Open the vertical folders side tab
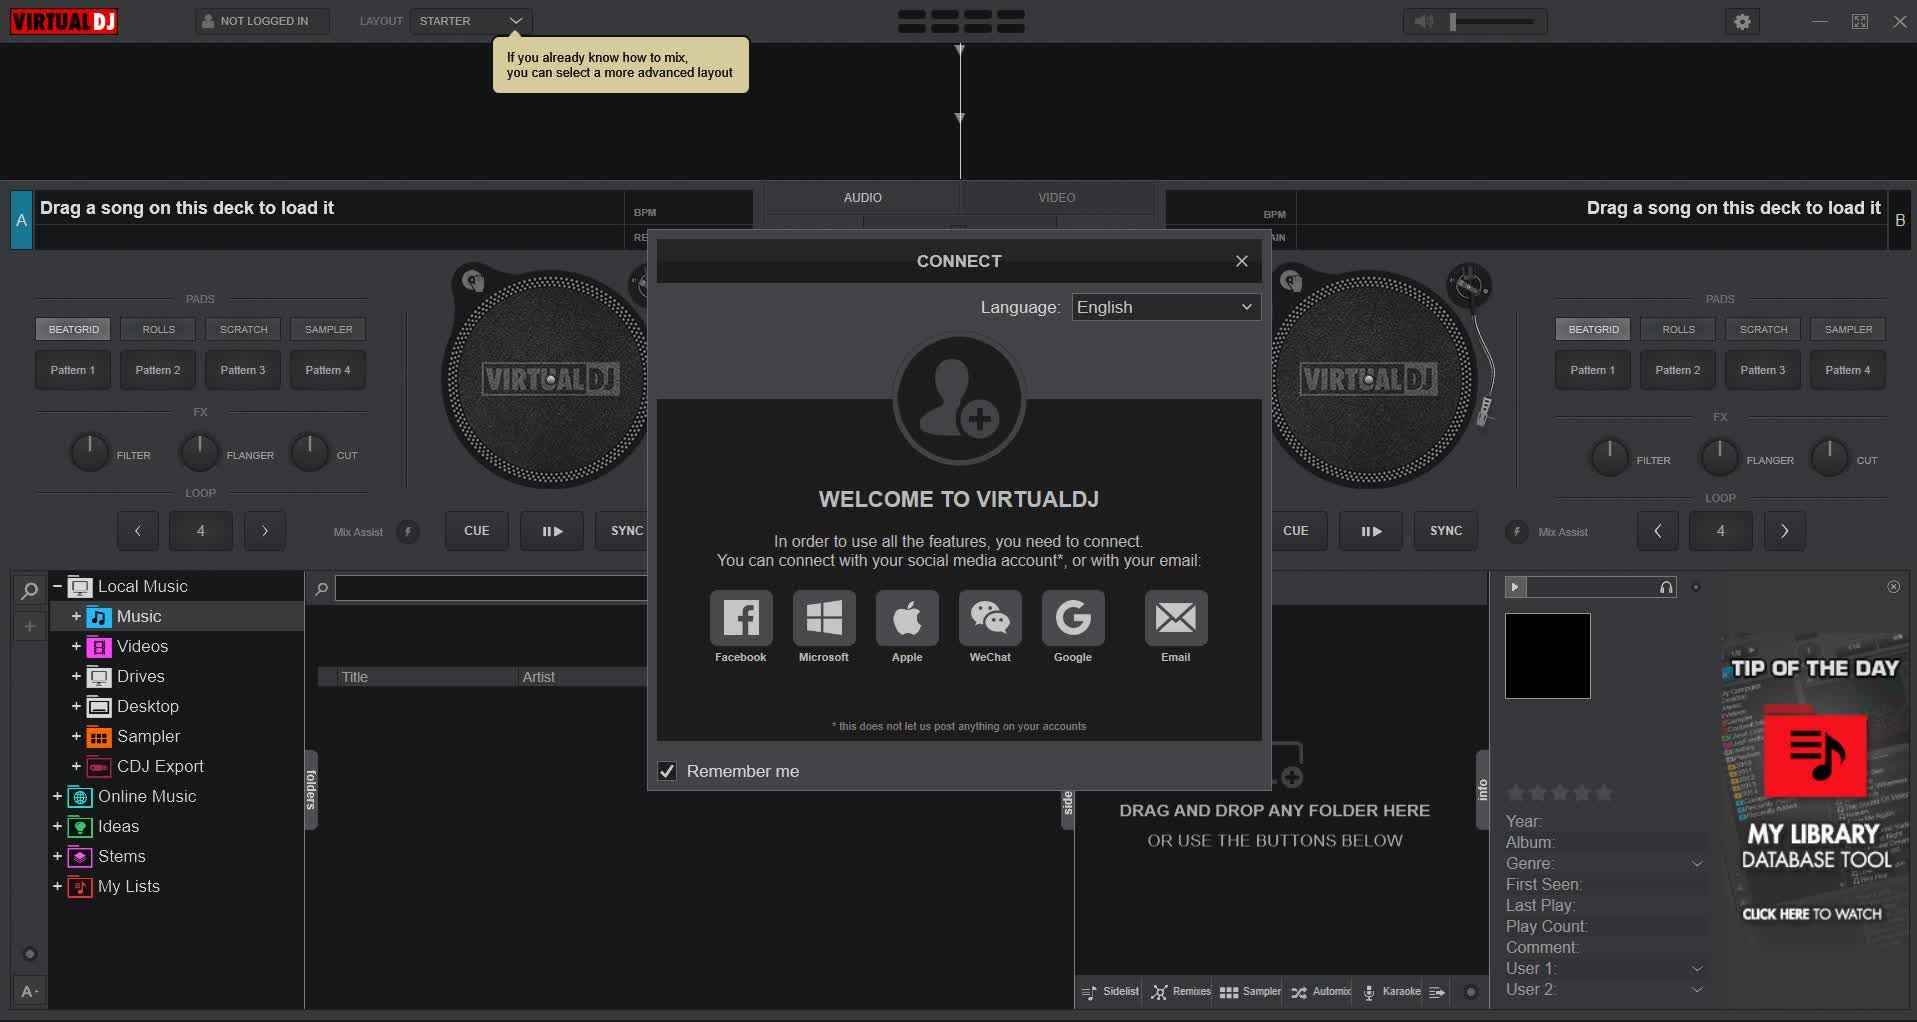 click(311, 790)
